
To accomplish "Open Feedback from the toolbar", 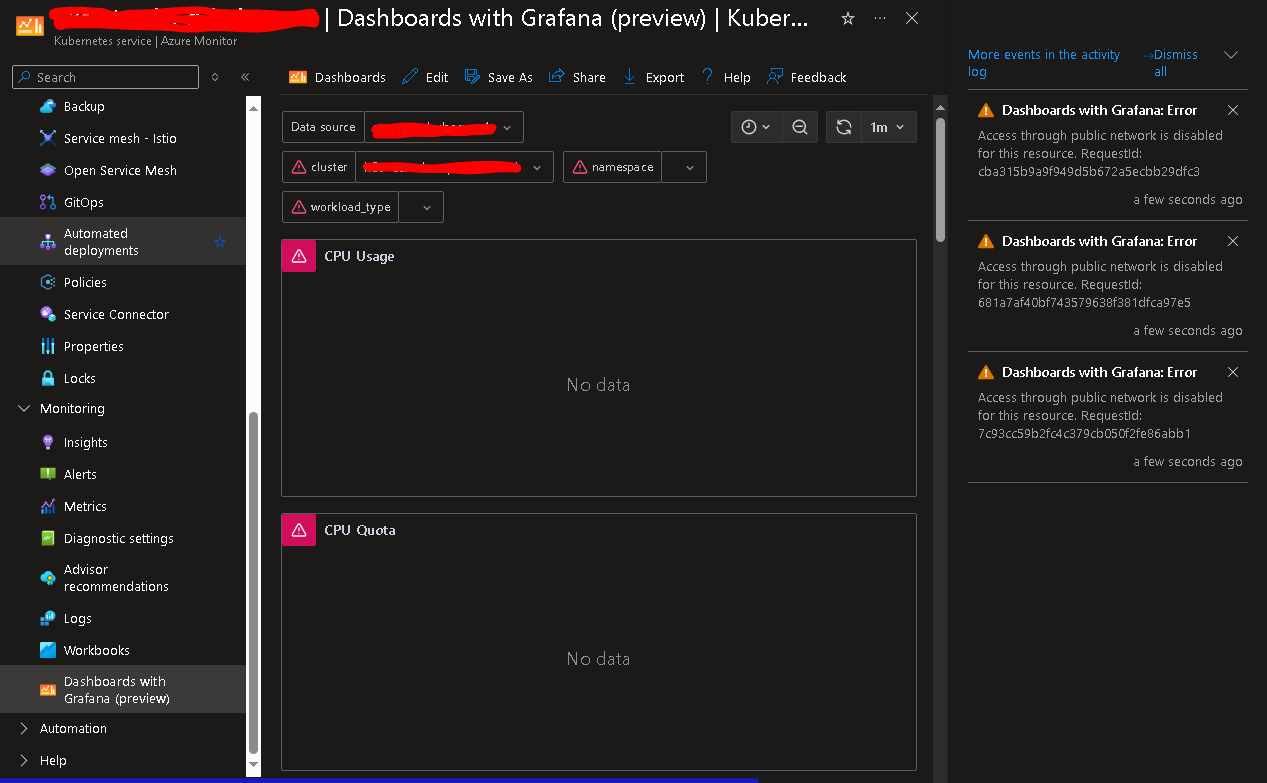I will [807, 77].
